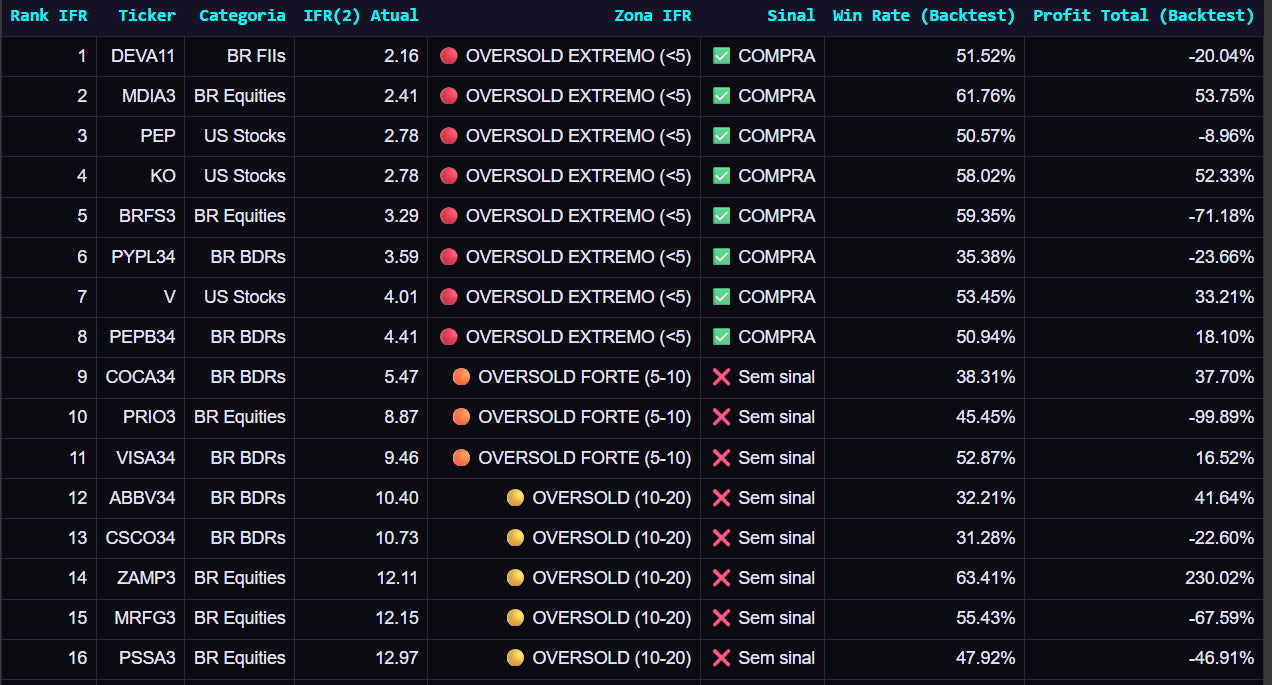The width and height of the screenshot is (1272, 685).
Task: Click the orange circle icon in PRIO3 row
Action: [461, 417]
